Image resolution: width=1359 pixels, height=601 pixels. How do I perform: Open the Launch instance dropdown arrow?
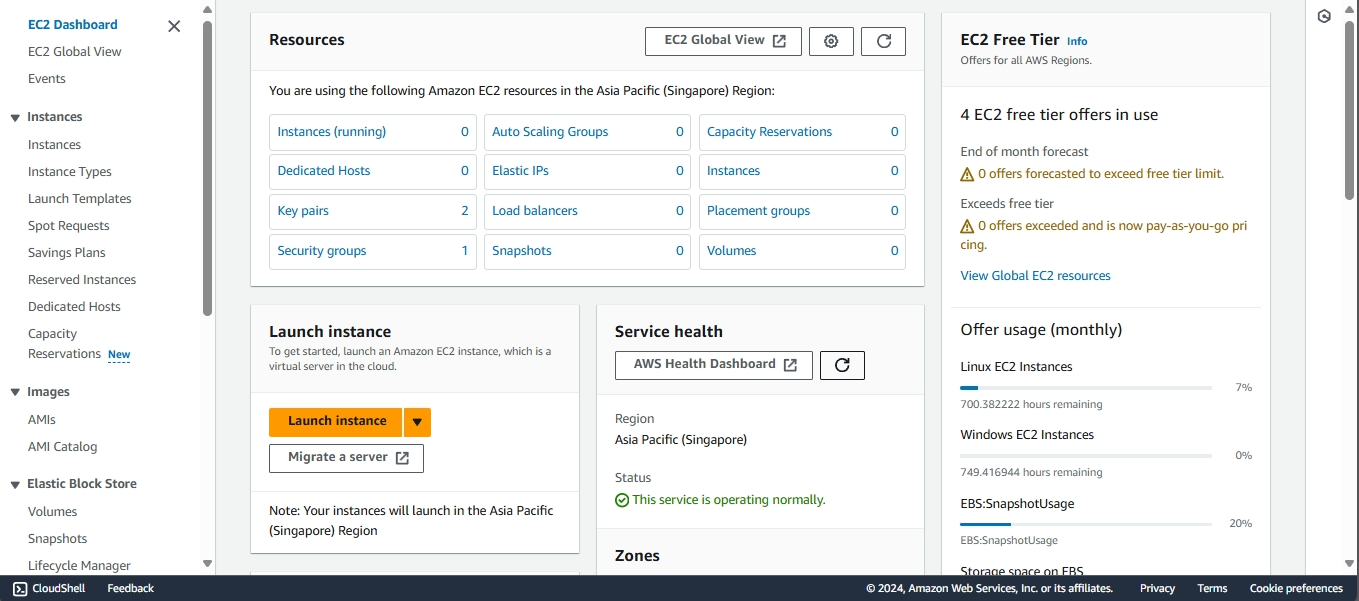click(x=417, y=422)
